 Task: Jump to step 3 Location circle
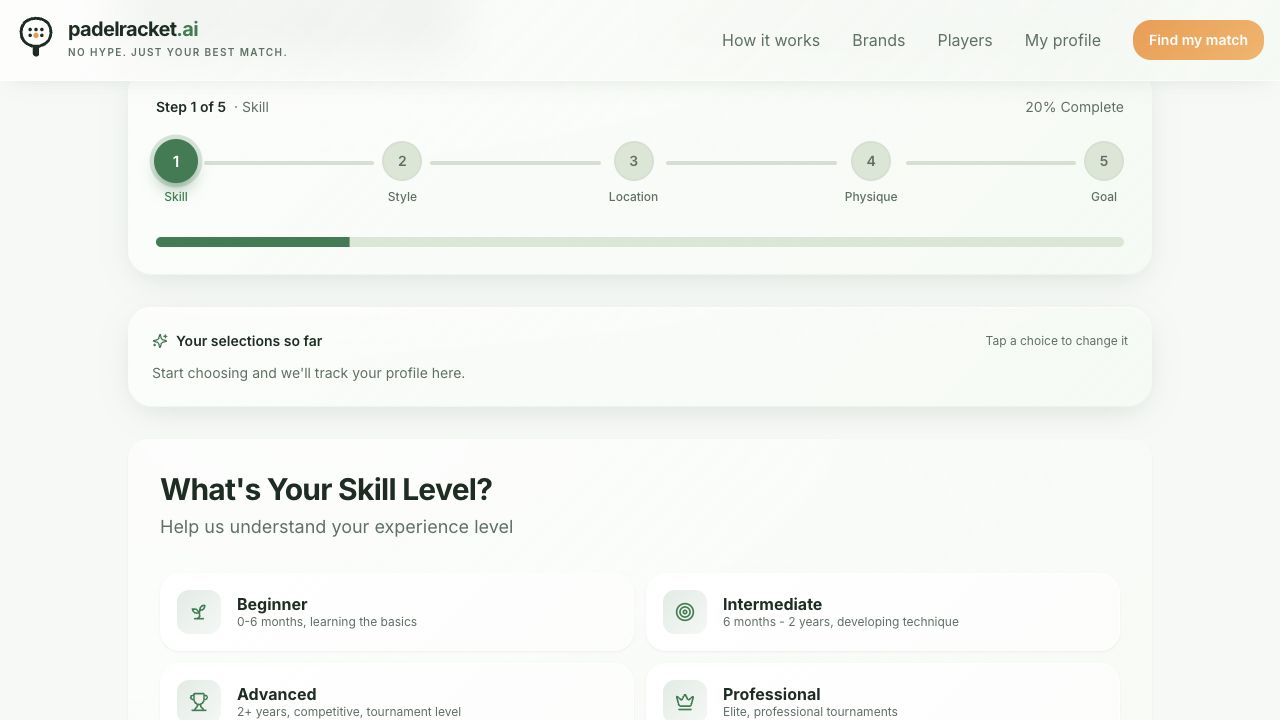[x=633, y=161]
